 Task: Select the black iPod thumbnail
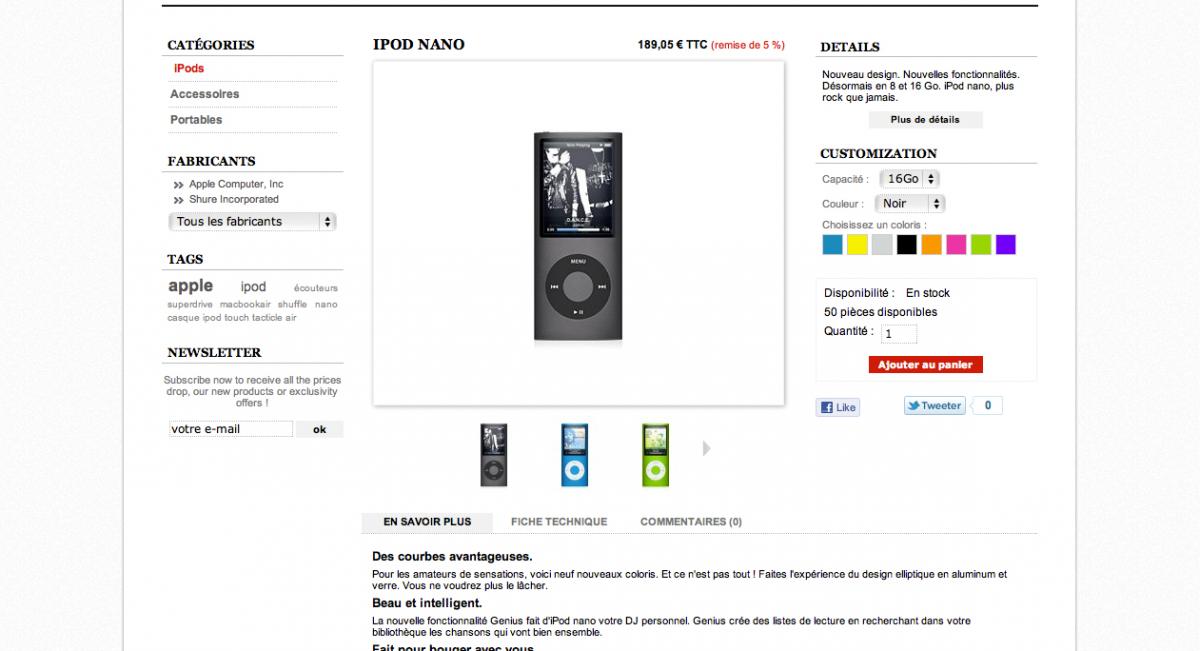tap(494, 455)
